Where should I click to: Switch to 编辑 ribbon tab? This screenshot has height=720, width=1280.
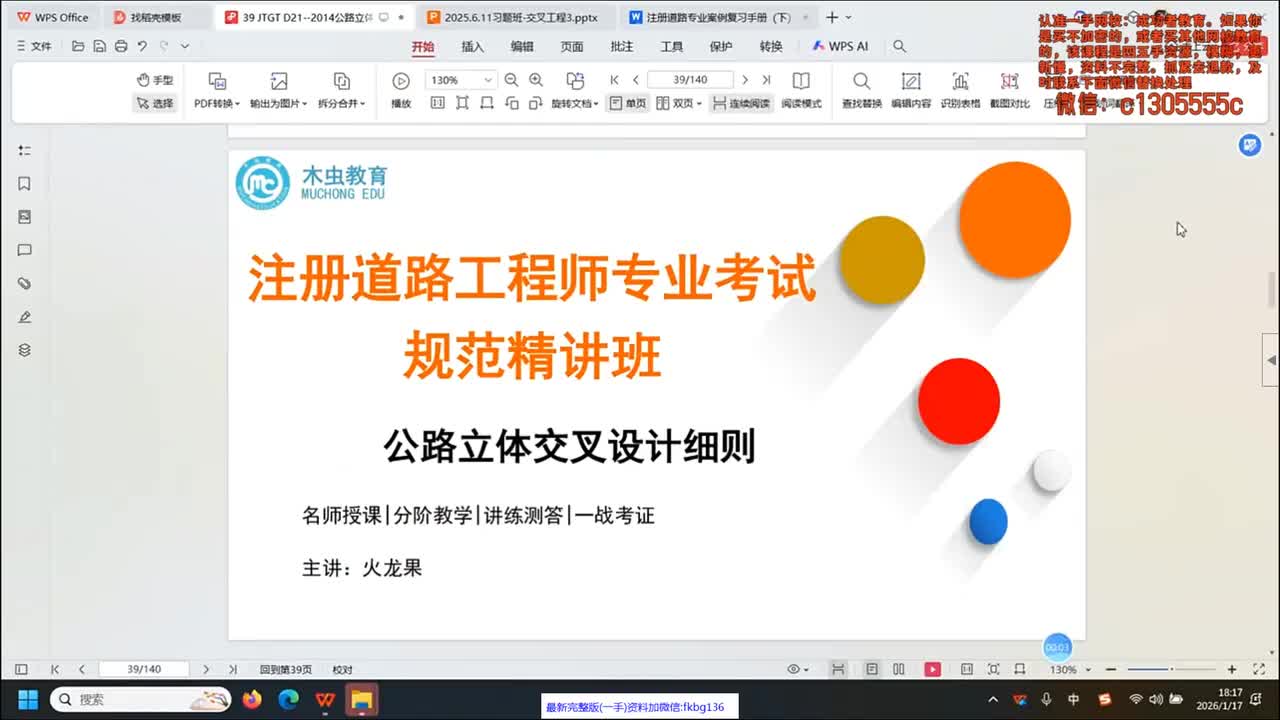tap(522, 46)
